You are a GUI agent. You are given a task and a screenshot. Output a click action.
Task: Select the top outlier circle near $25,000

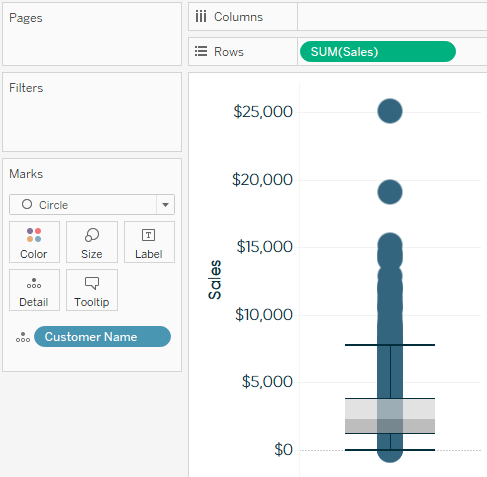tap(390, 111)
